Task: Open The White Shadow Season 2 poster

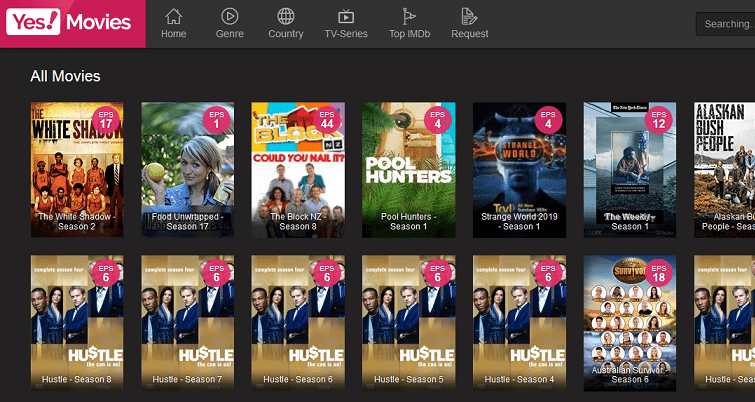Action: [x=77, y=169]
